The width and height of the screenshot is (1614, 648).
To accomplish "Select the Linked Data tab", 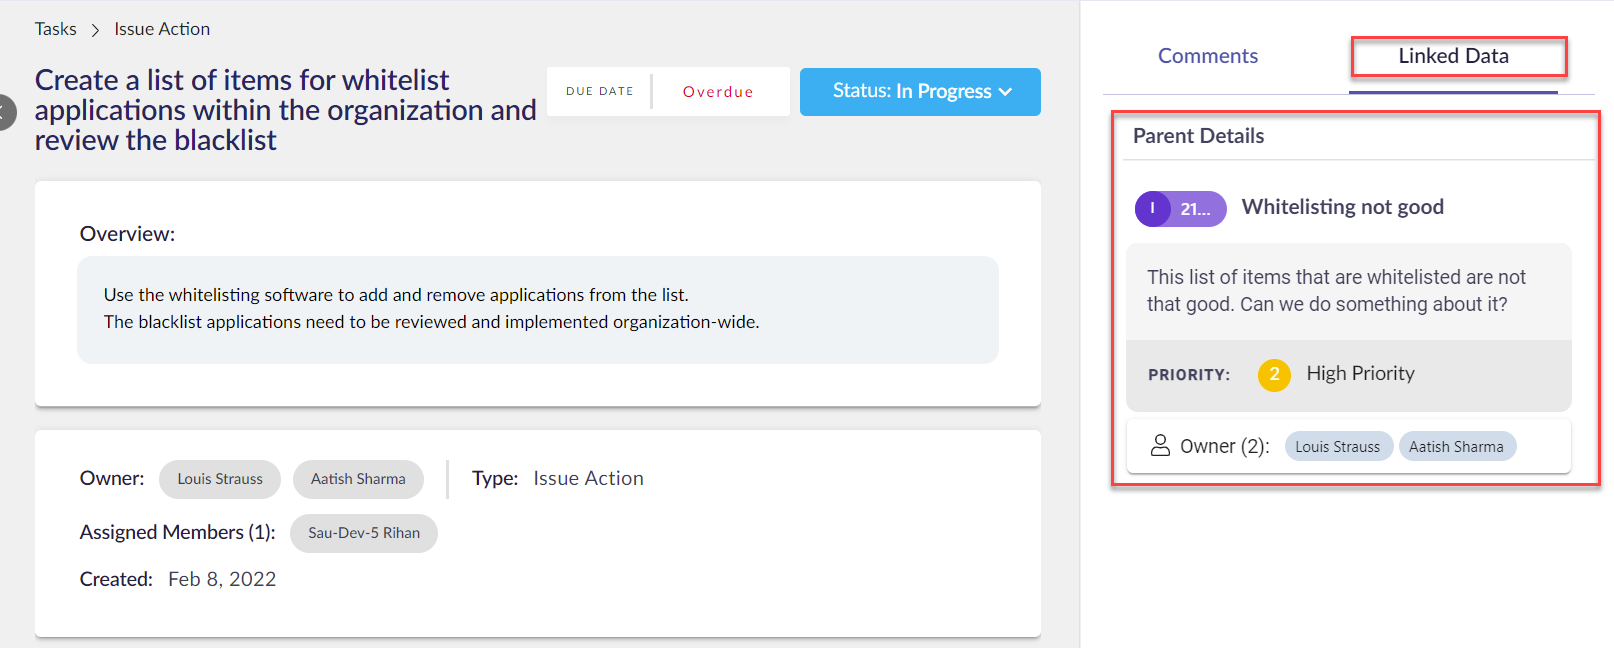I will (x=1453, y=56).
